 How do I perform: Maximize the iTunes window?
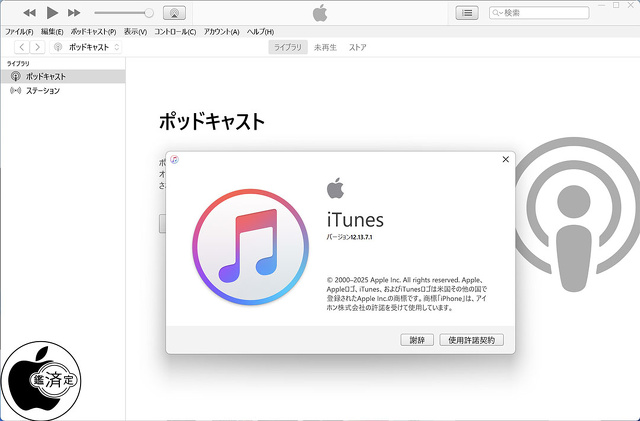coord(616,5)
